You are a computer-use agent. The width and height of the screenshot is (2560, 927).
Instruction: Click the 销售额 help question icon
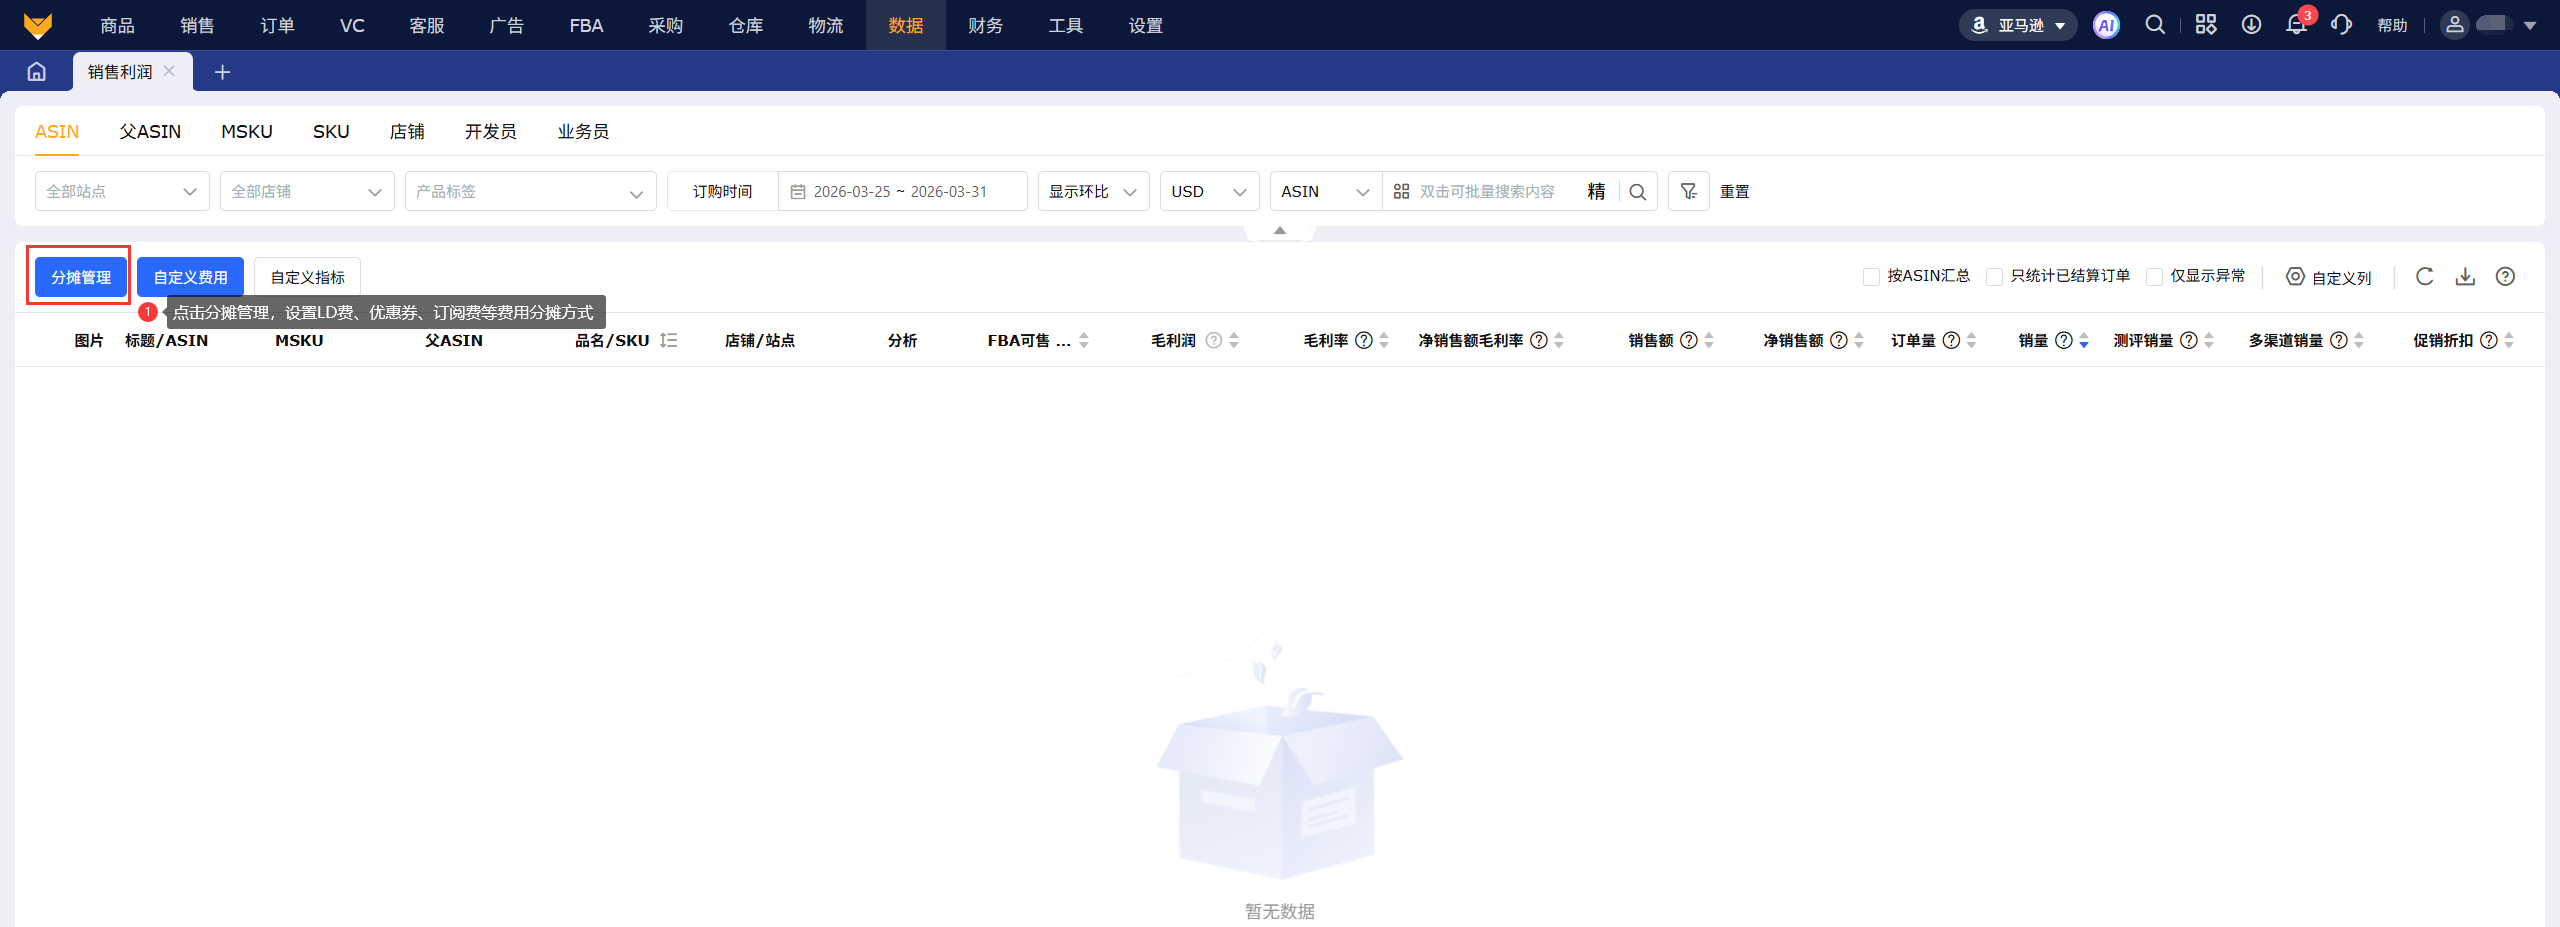coord(1689,341)
